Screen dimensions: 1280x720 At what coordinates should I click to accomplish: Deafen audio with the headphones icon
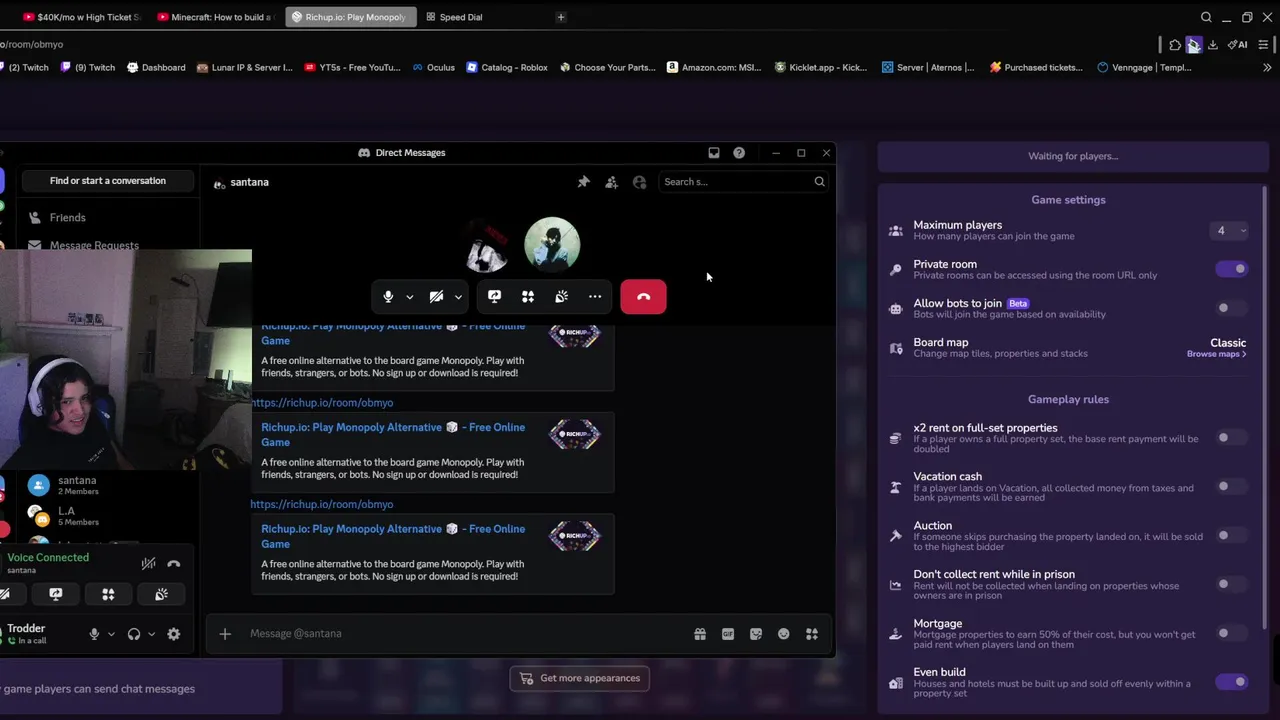pyautogui.click(x=134, y=634)
